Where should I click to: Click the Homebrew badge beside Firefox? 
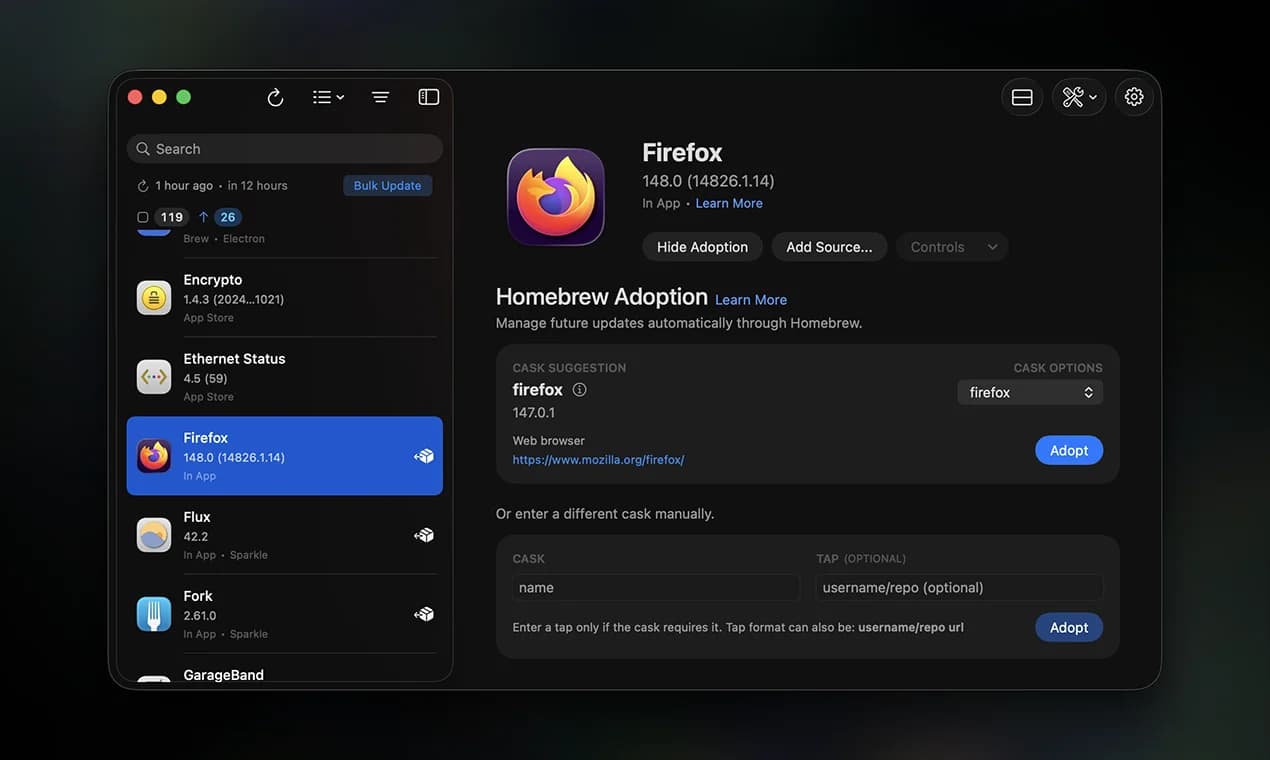424,455
